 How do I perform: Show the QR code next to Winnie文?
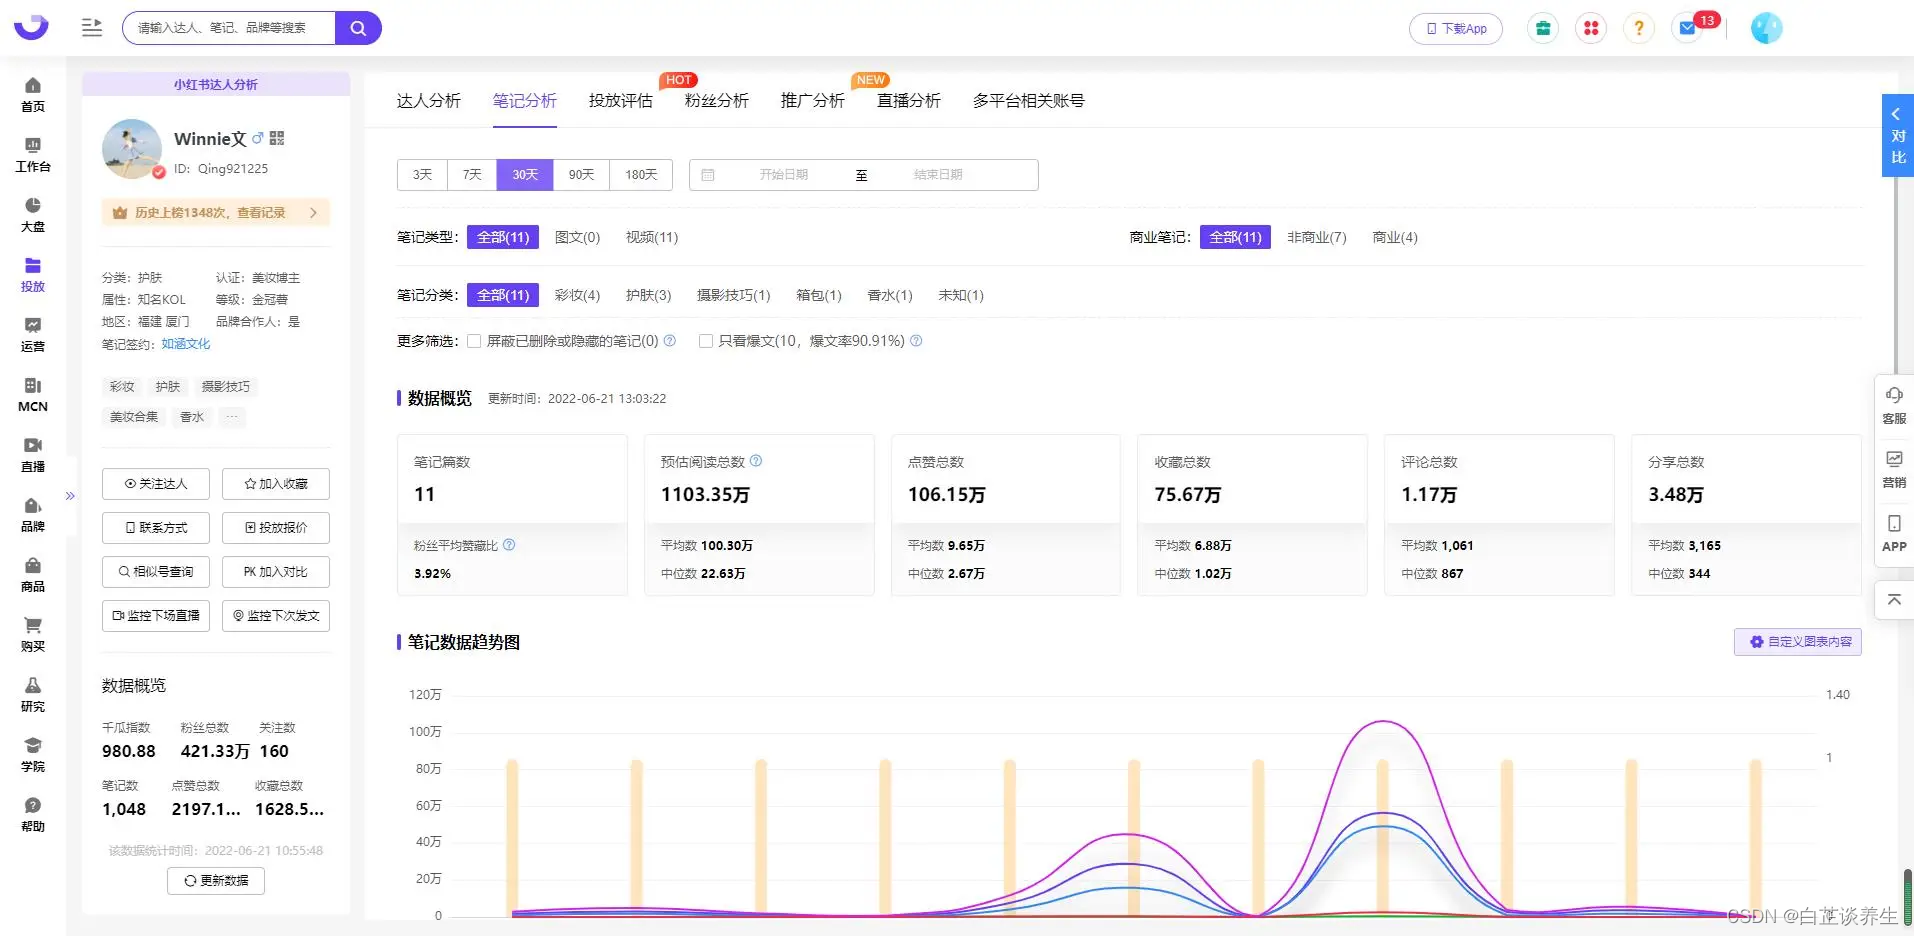(277, 138)
